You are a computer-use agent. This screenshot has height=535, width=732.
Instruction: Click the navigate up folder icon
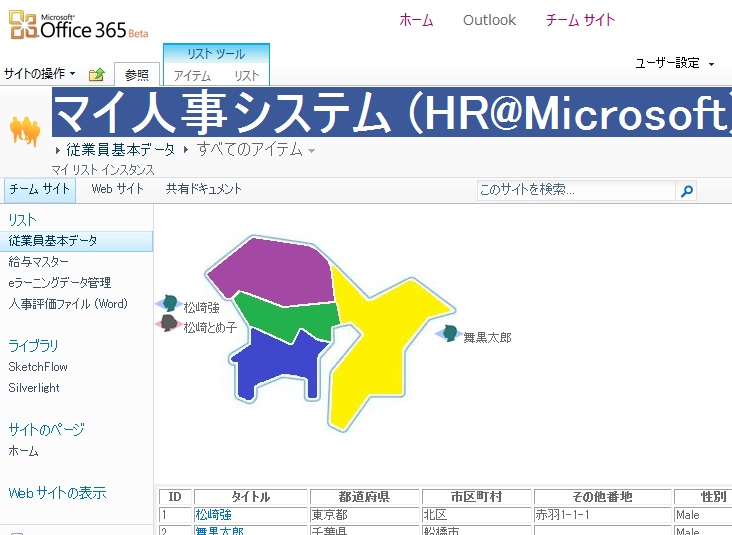(x=97, y=74)
